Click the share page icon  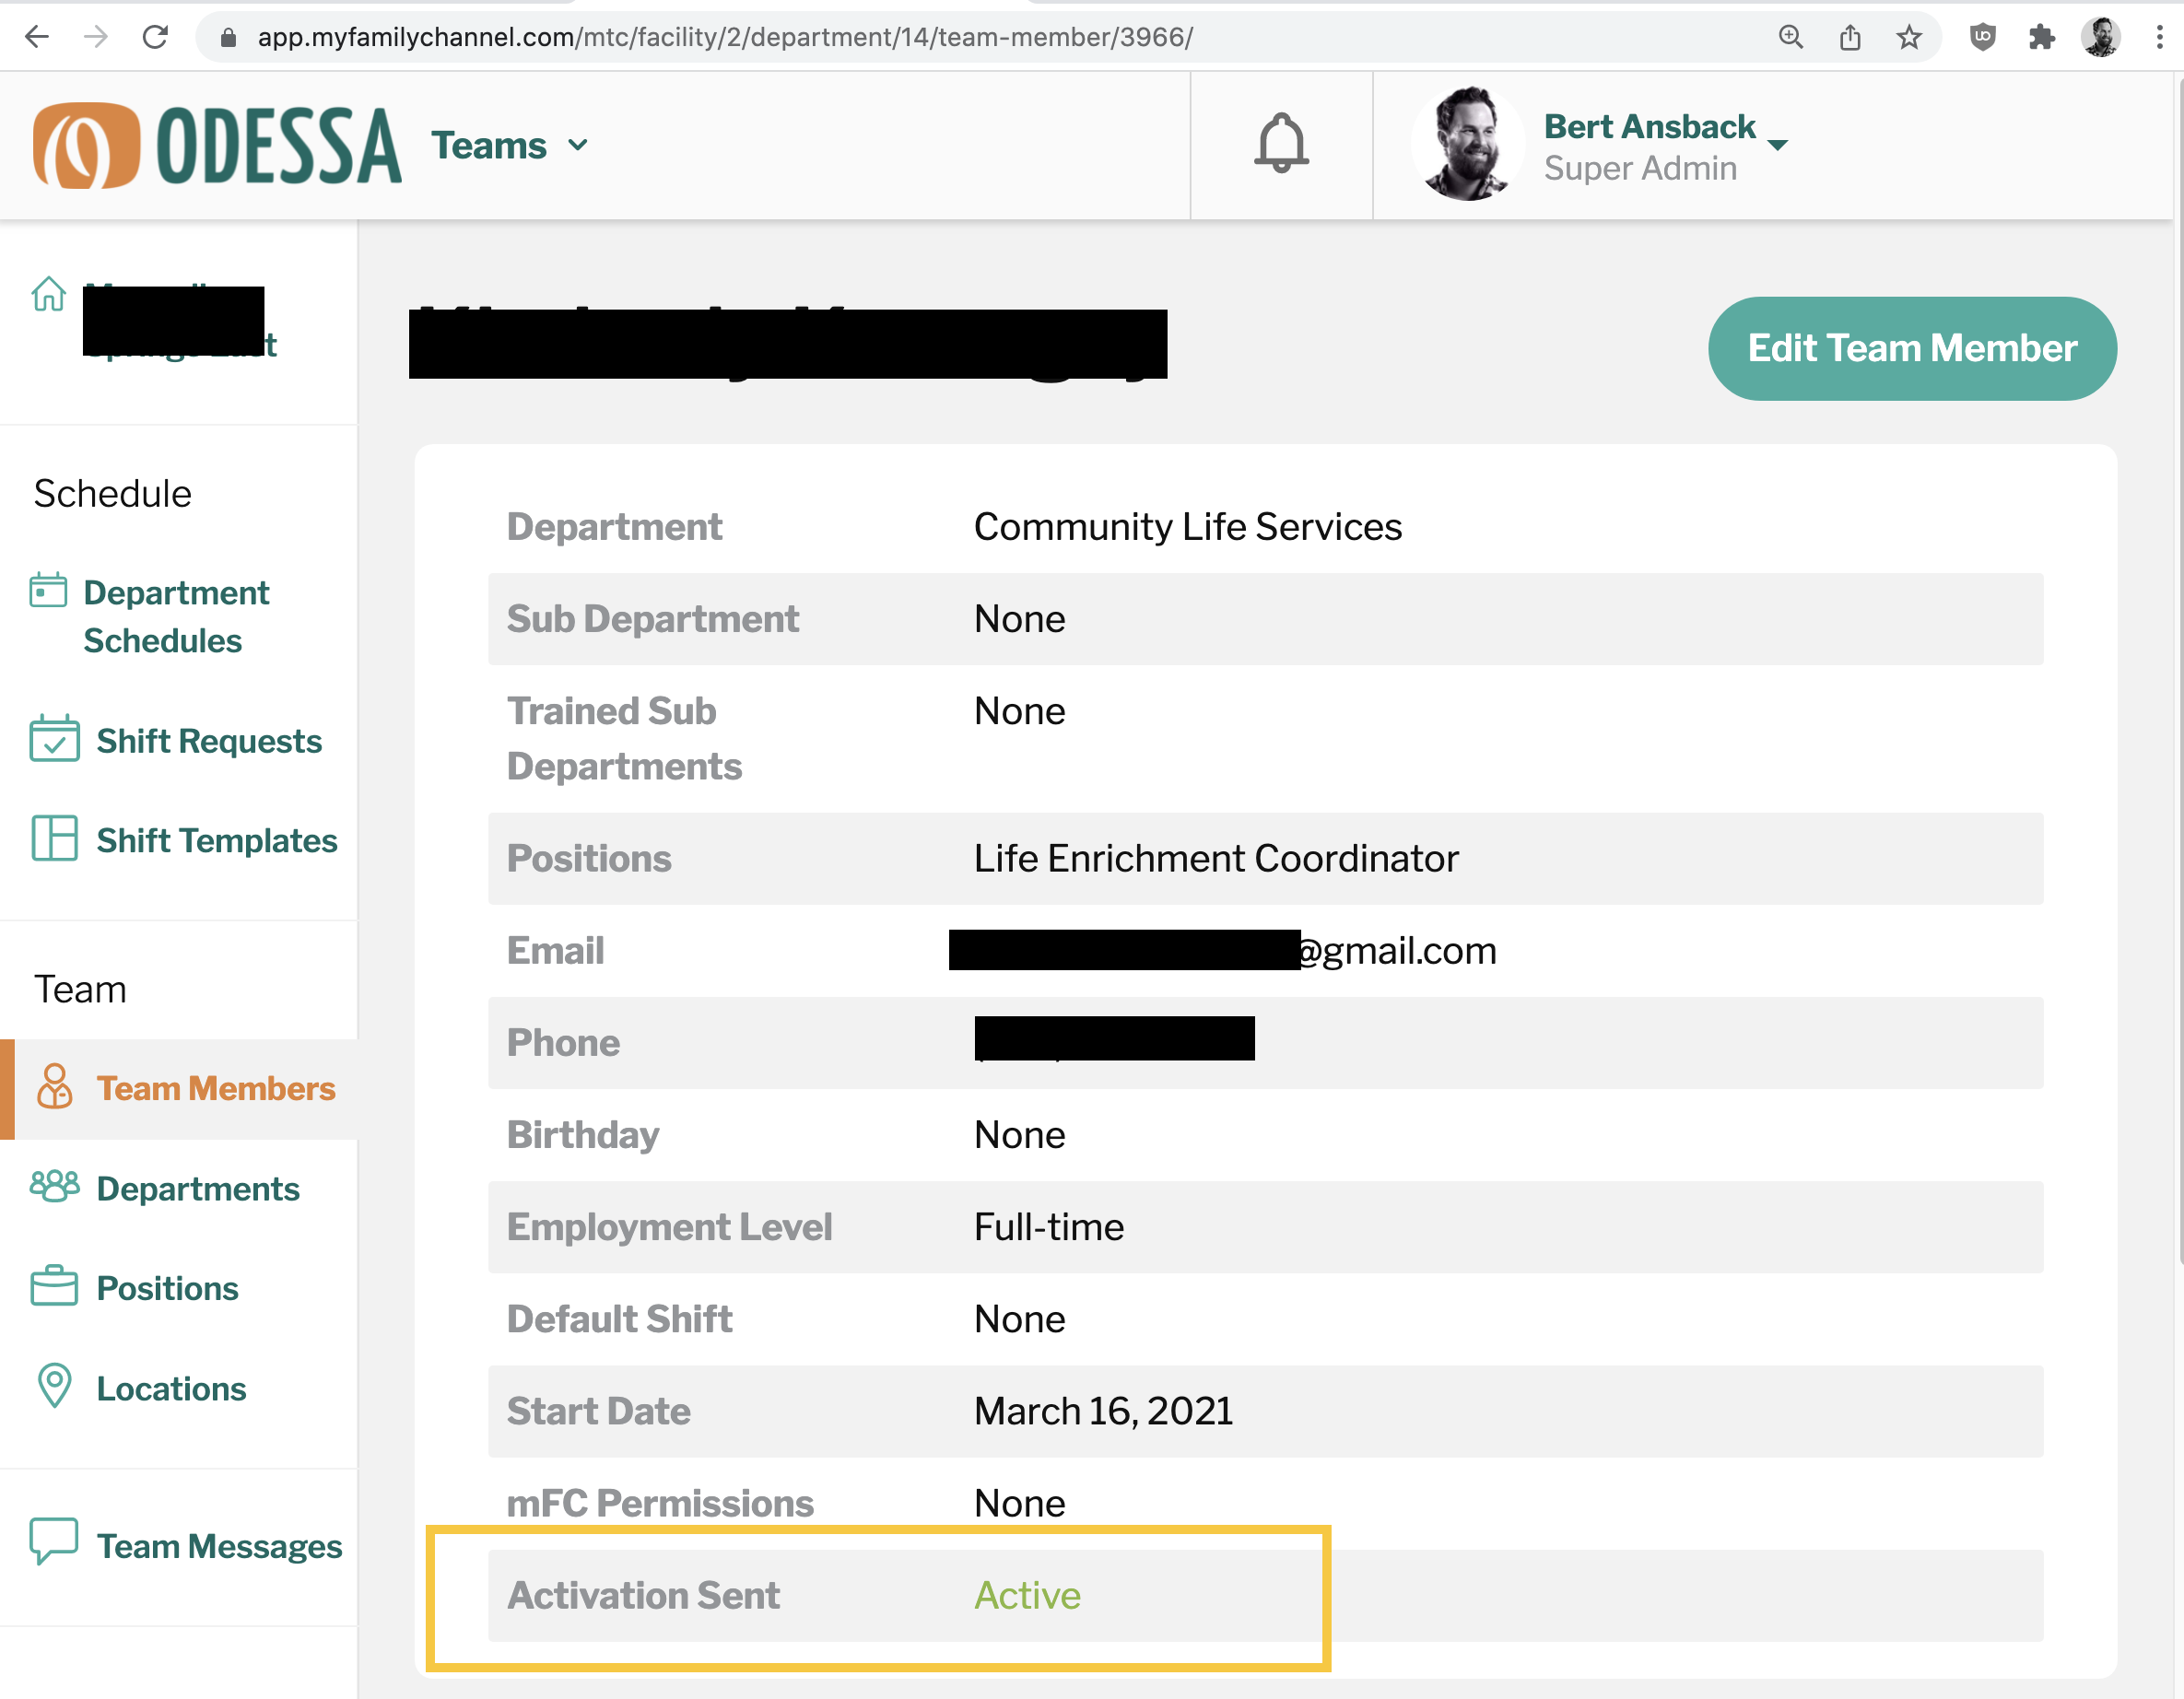(x=1850, y=37)
